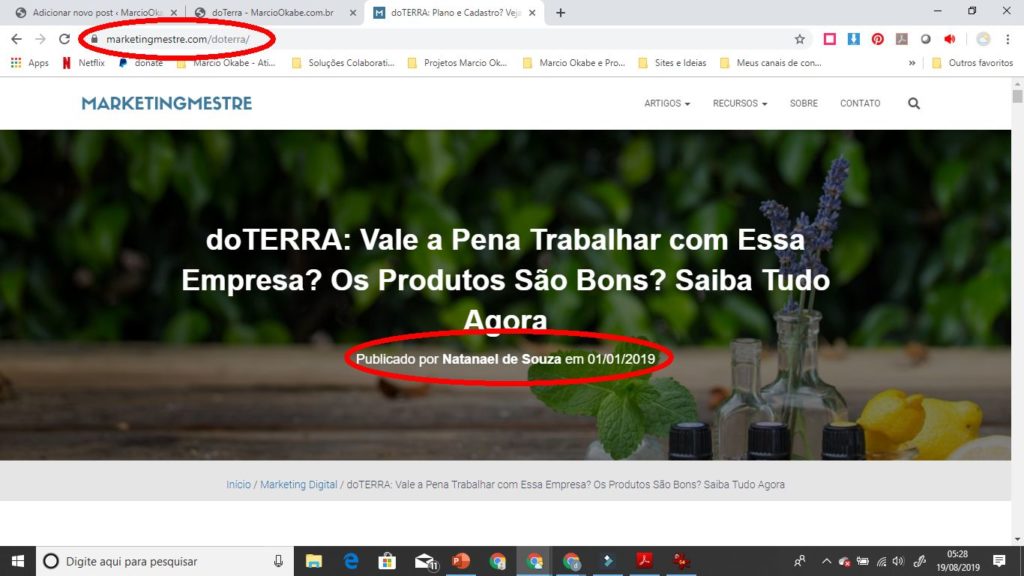This screenshot has height=576, width=1024.
Task: Close the doTERRA: Plano e Cadastro tab
Action: click(x=532, y=12)
